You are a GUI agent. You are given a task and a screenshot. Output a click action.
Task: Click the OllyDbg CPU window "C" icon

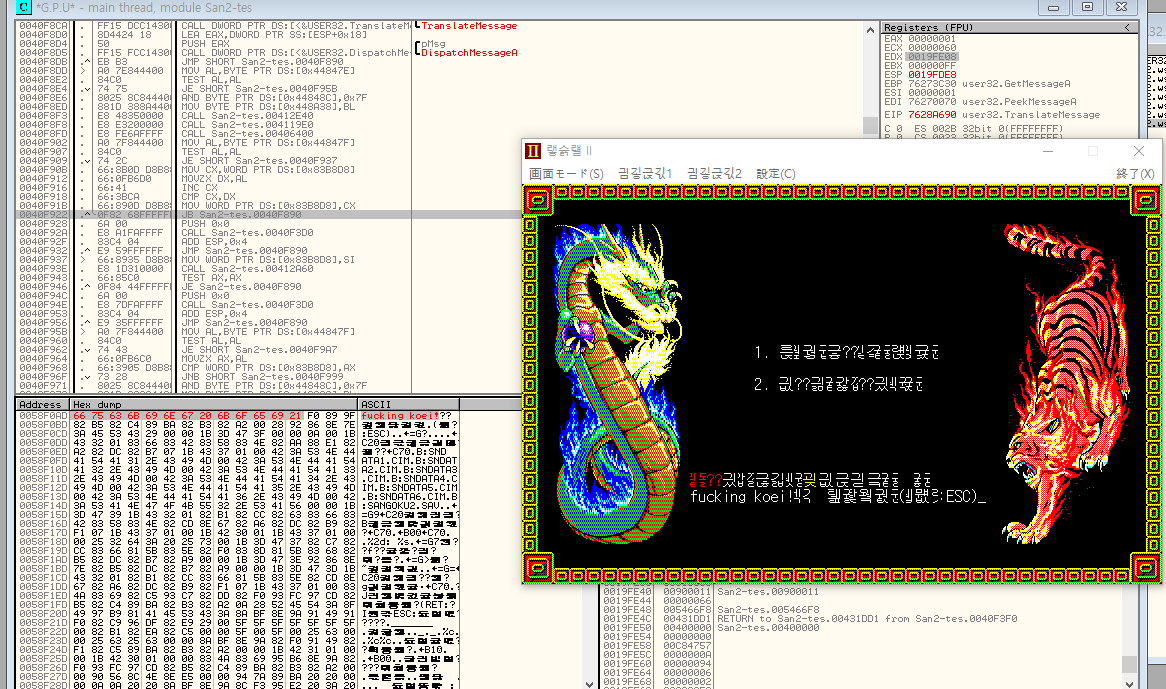pyautogui.click(x=23, y=7)
